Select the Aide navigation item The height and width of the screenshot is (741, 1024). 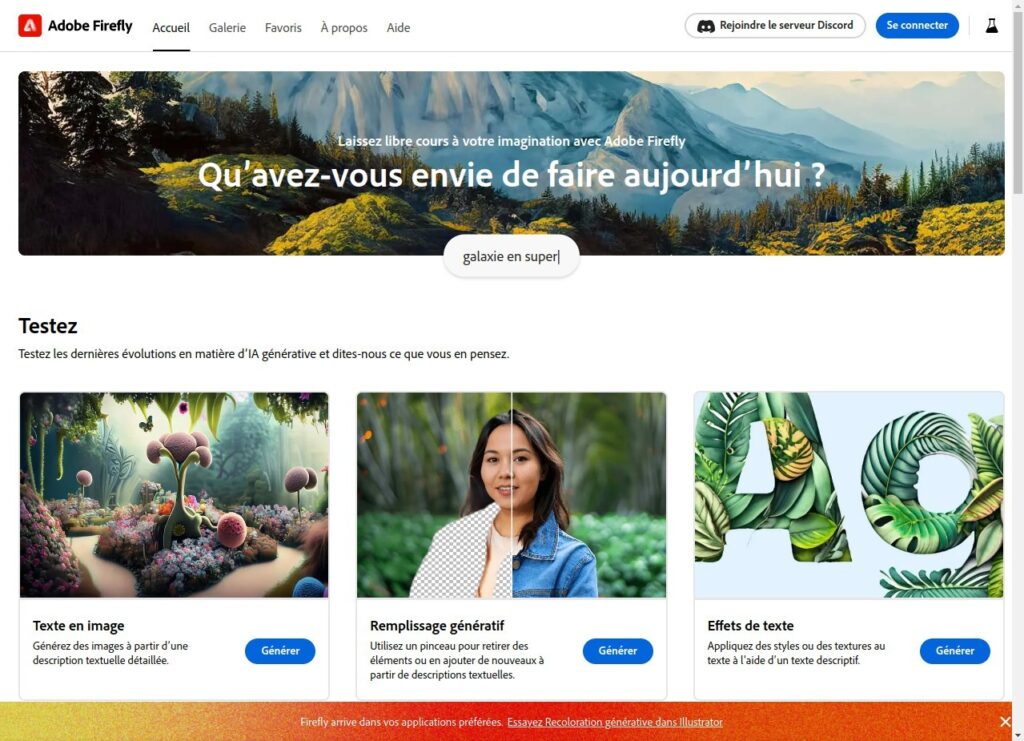398,27
